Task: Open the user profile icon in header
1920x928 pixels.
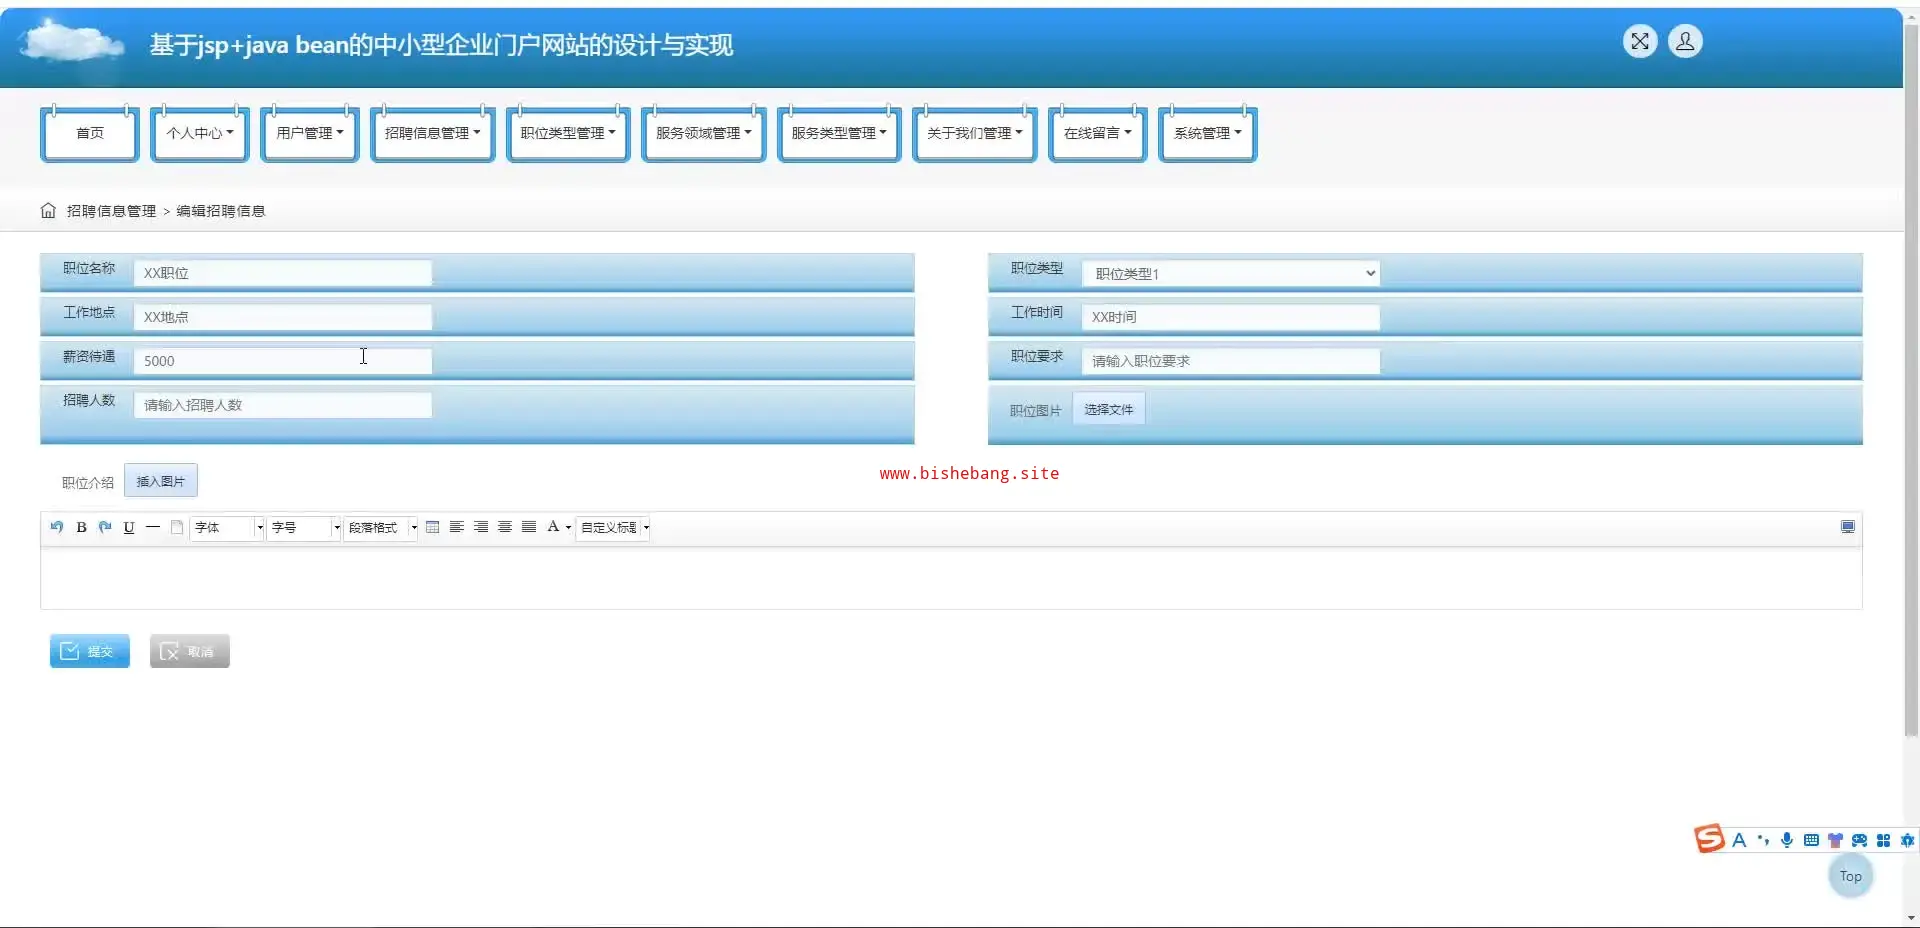Action: 1685,41
